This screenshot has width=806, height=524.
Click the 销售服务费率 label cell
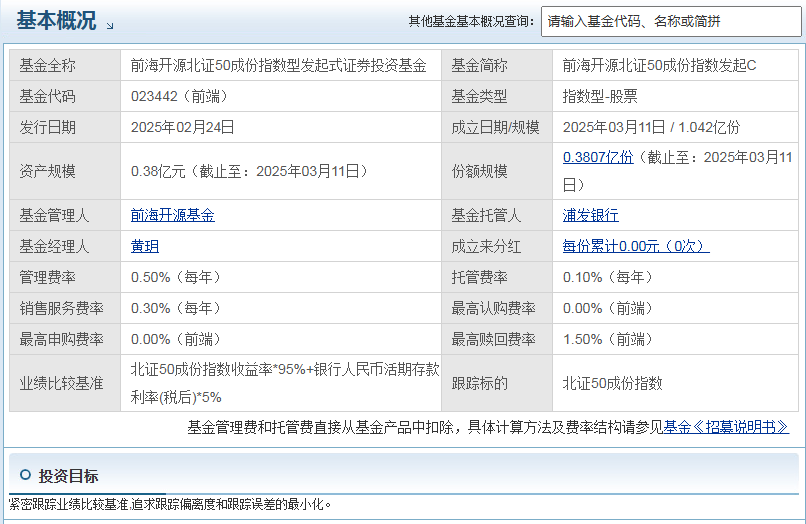[x=65, y=309]
